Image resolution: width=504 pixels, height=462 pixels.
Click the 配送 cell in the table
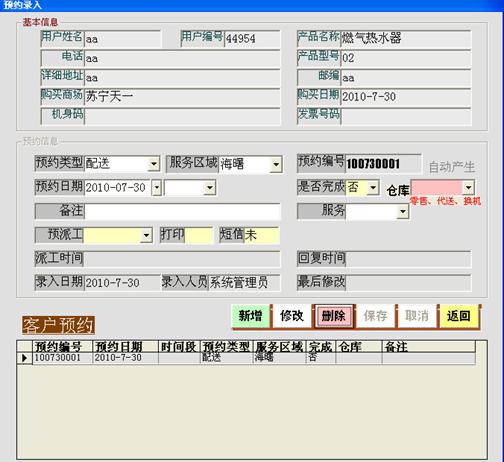tap(227, 358)
